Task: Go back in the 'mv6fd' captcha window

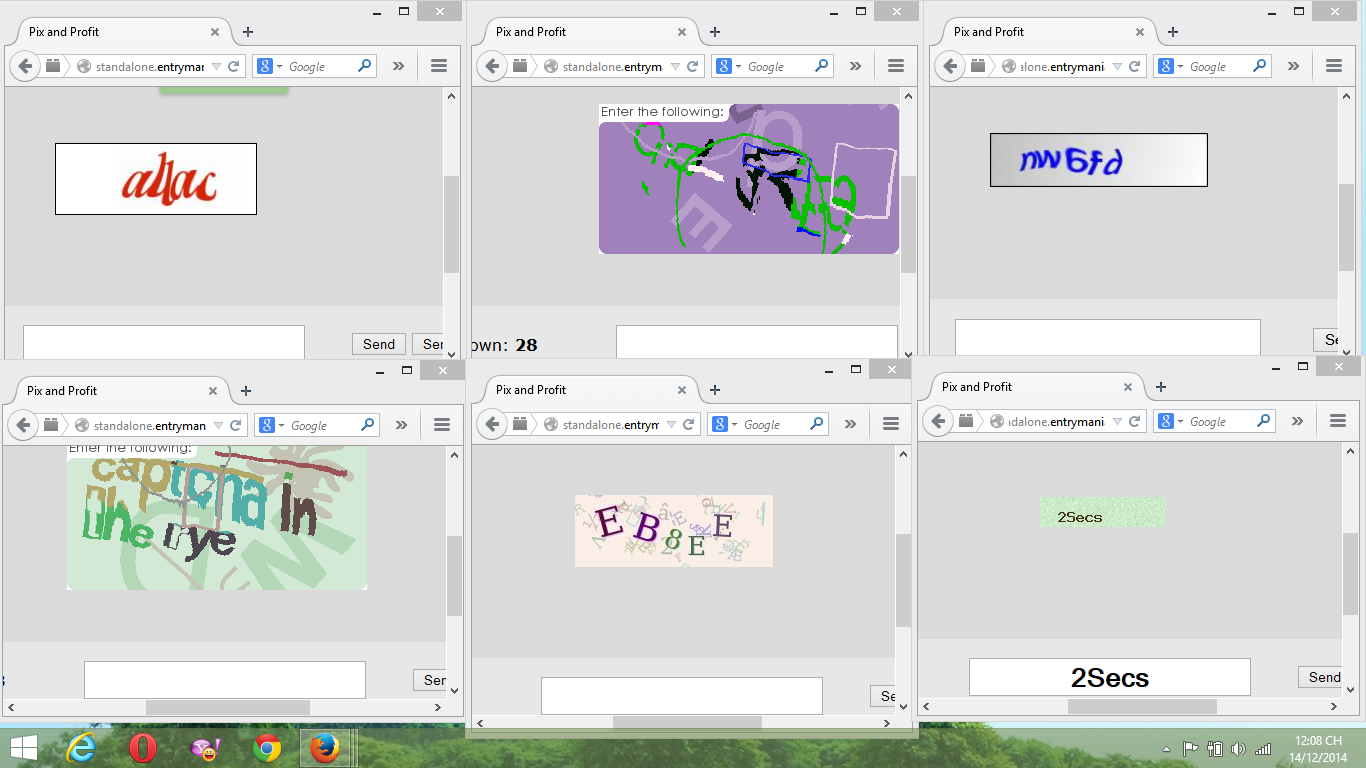Action: [x=950, y=67]
